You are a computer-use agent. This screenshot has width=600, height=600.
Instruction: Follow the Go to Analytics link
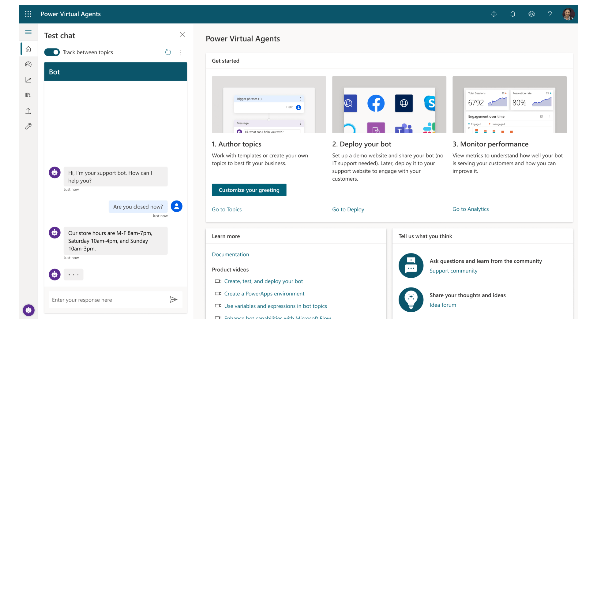pyautogui.click(x=471, y=209)
